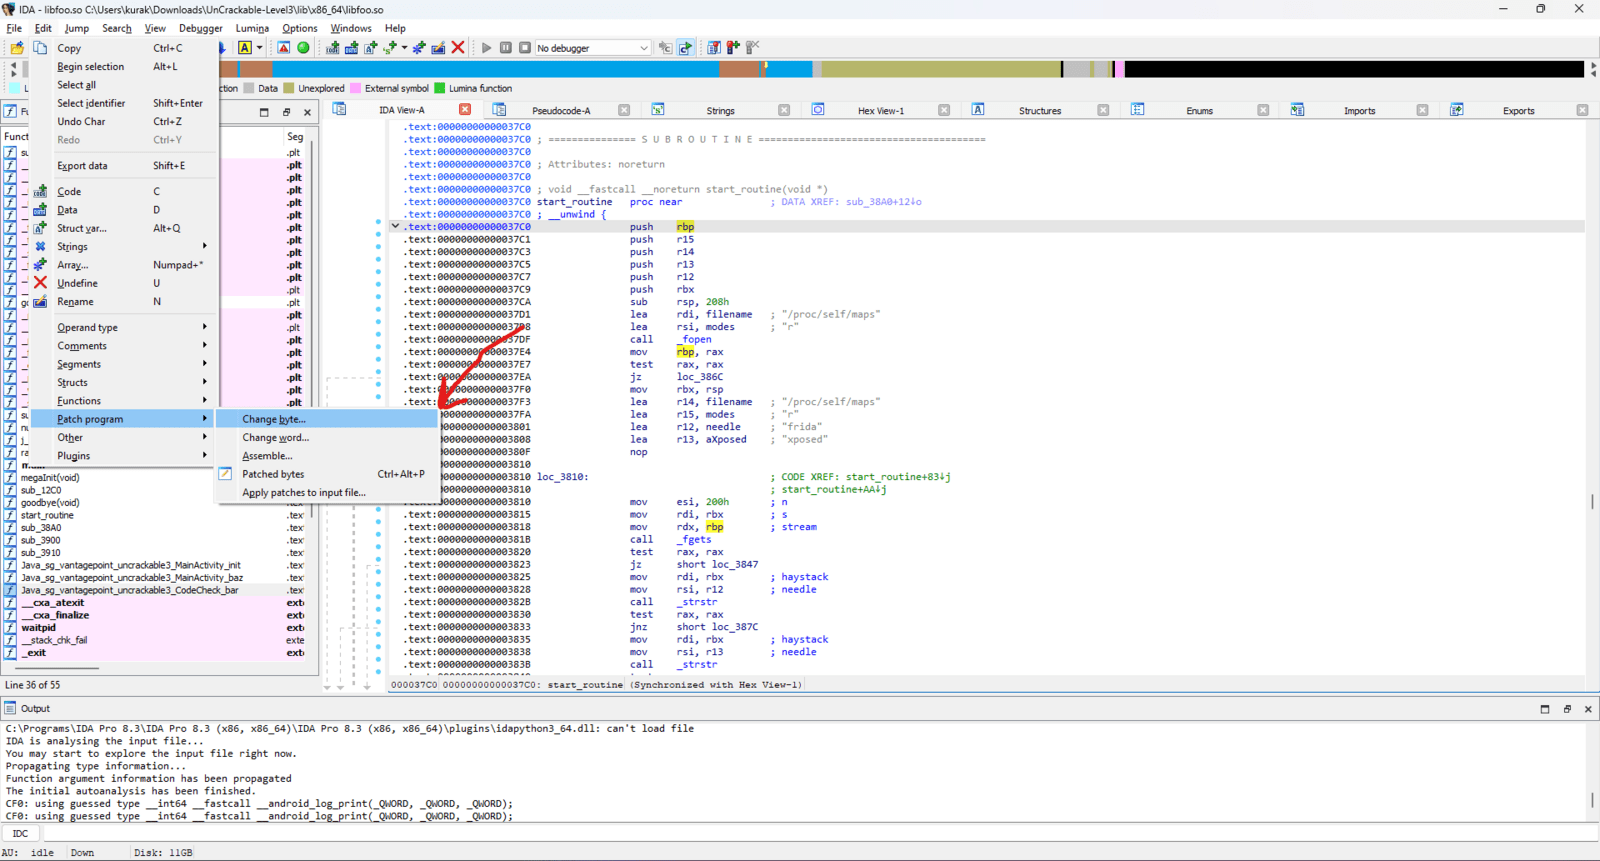Click the Struct var icon in menu

[x=40, y=228]
